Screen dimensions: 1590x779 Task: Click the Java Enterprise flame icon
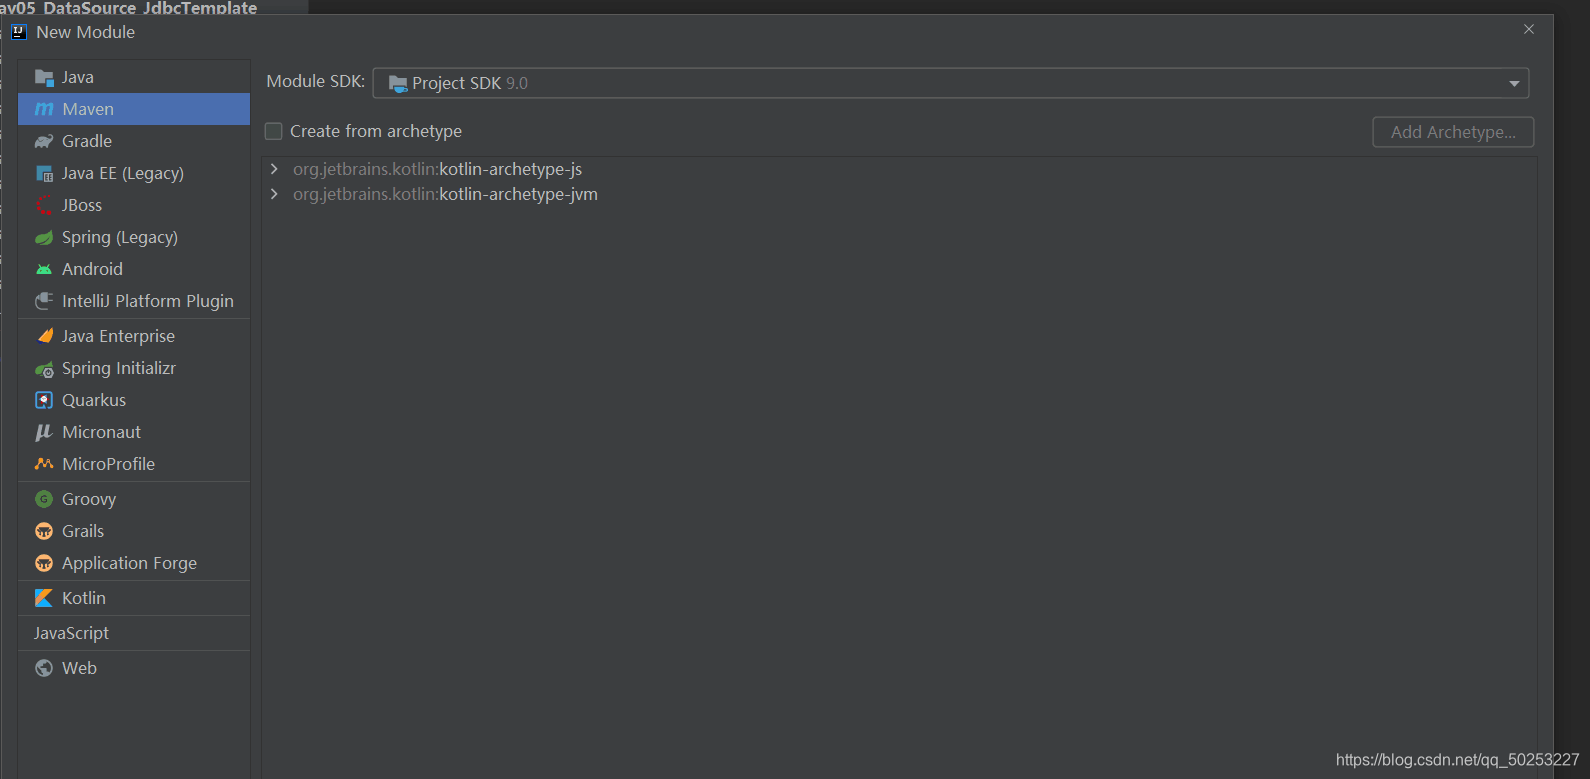44,336
